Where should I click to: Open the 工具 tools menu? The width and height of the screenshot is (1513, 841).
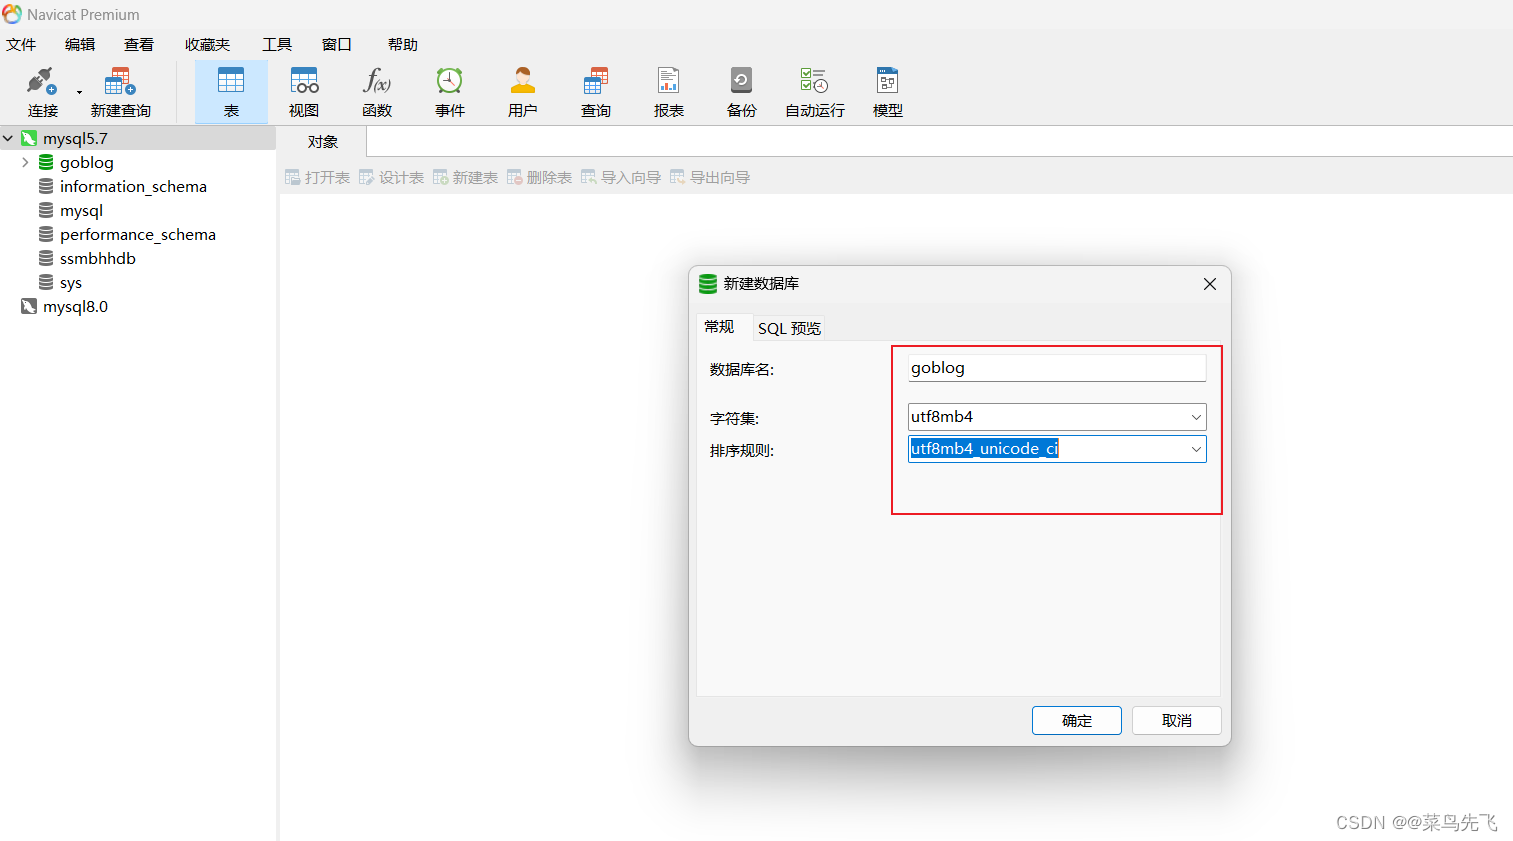(277, 44)
